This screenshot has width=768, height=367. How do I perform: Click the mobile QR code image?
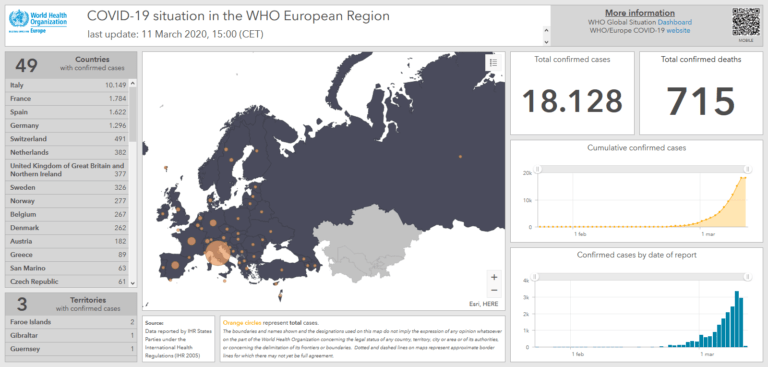(x=746, y=22)
